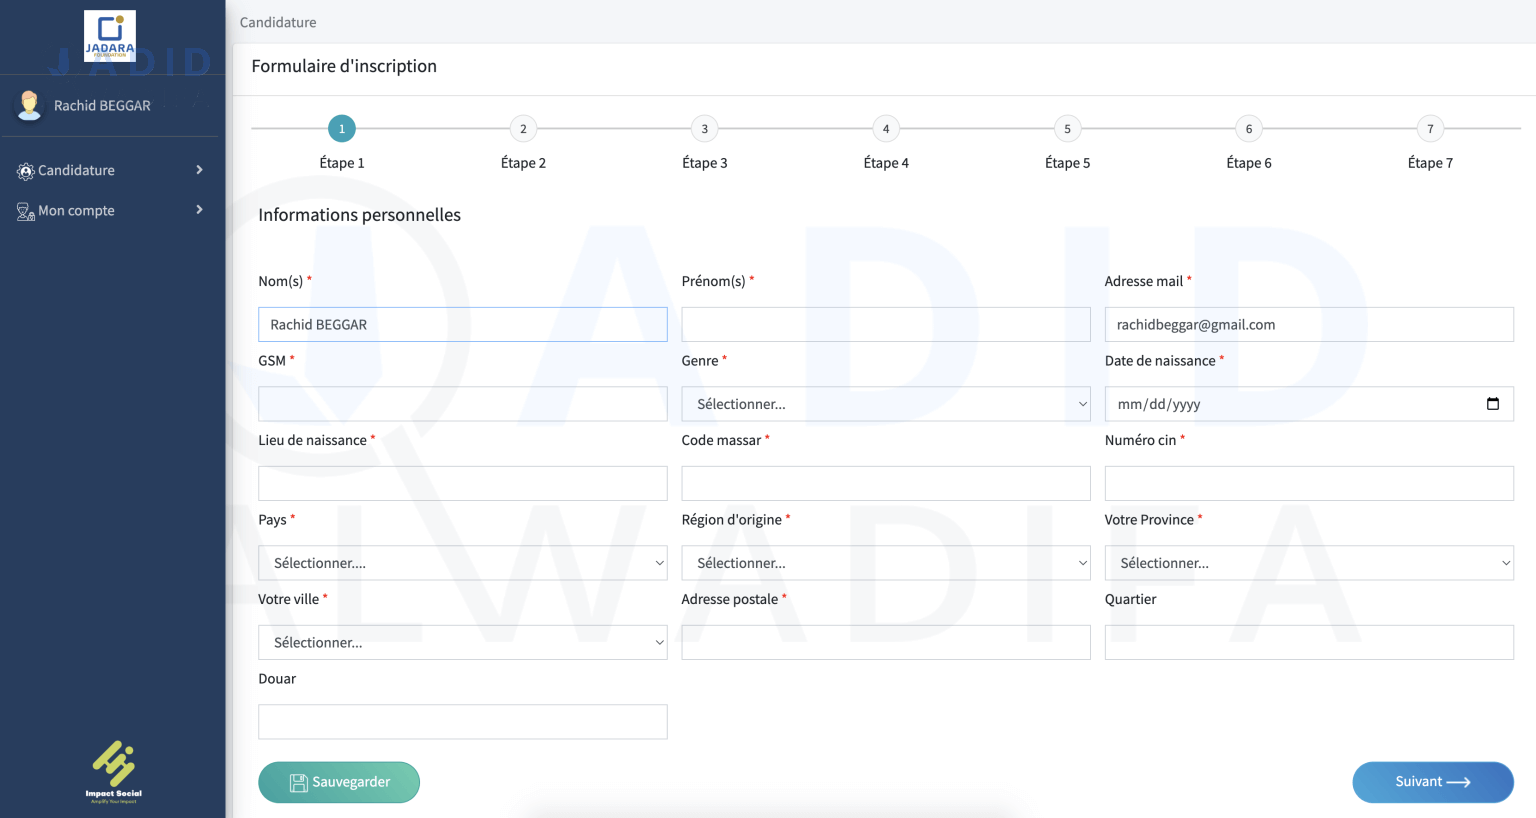The width and height of the screenshot is (1536, 818).
Task: Expand the Candidature menu chevron
Action: pos(199,170)
